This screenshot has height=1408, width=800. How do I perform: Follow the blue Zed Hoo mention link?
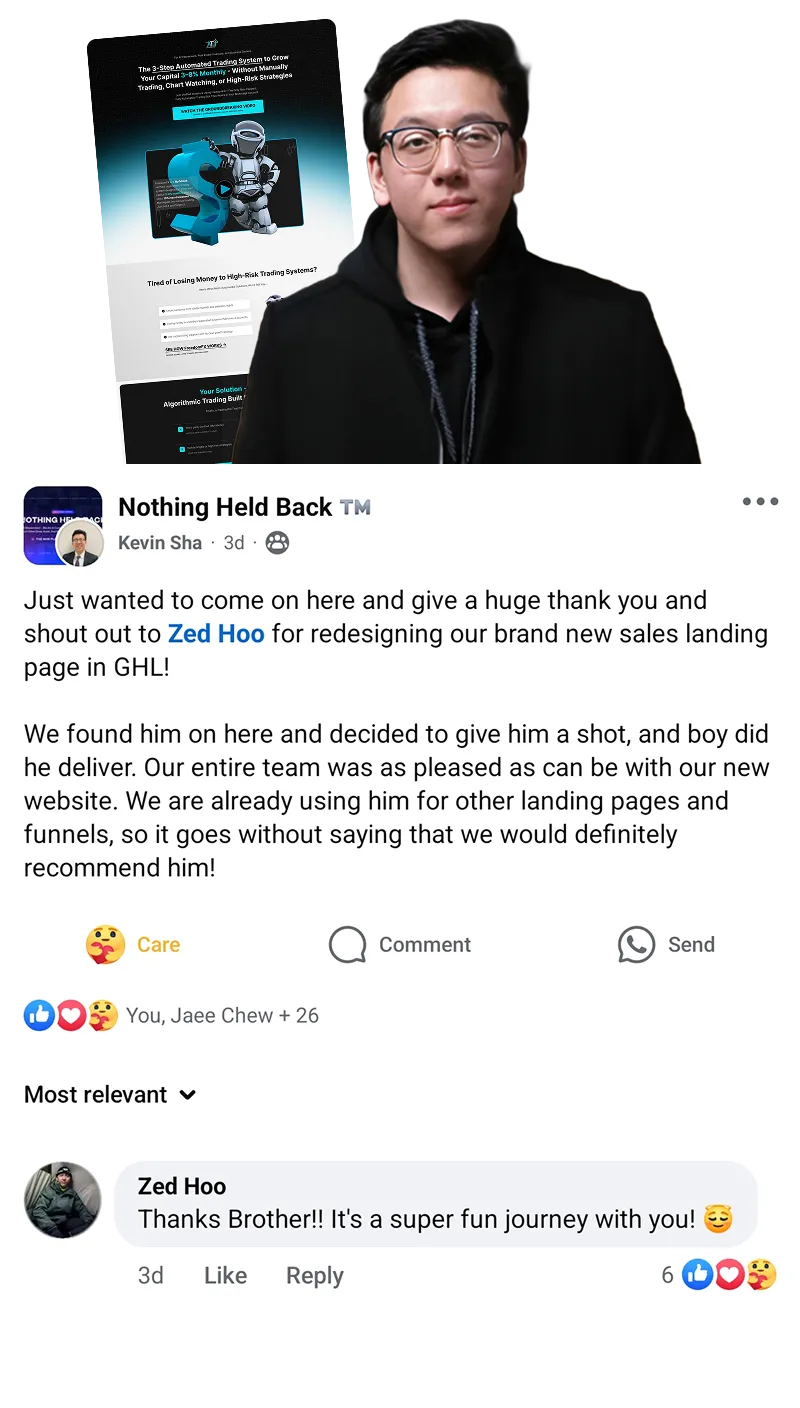click(x=216, y=634)
